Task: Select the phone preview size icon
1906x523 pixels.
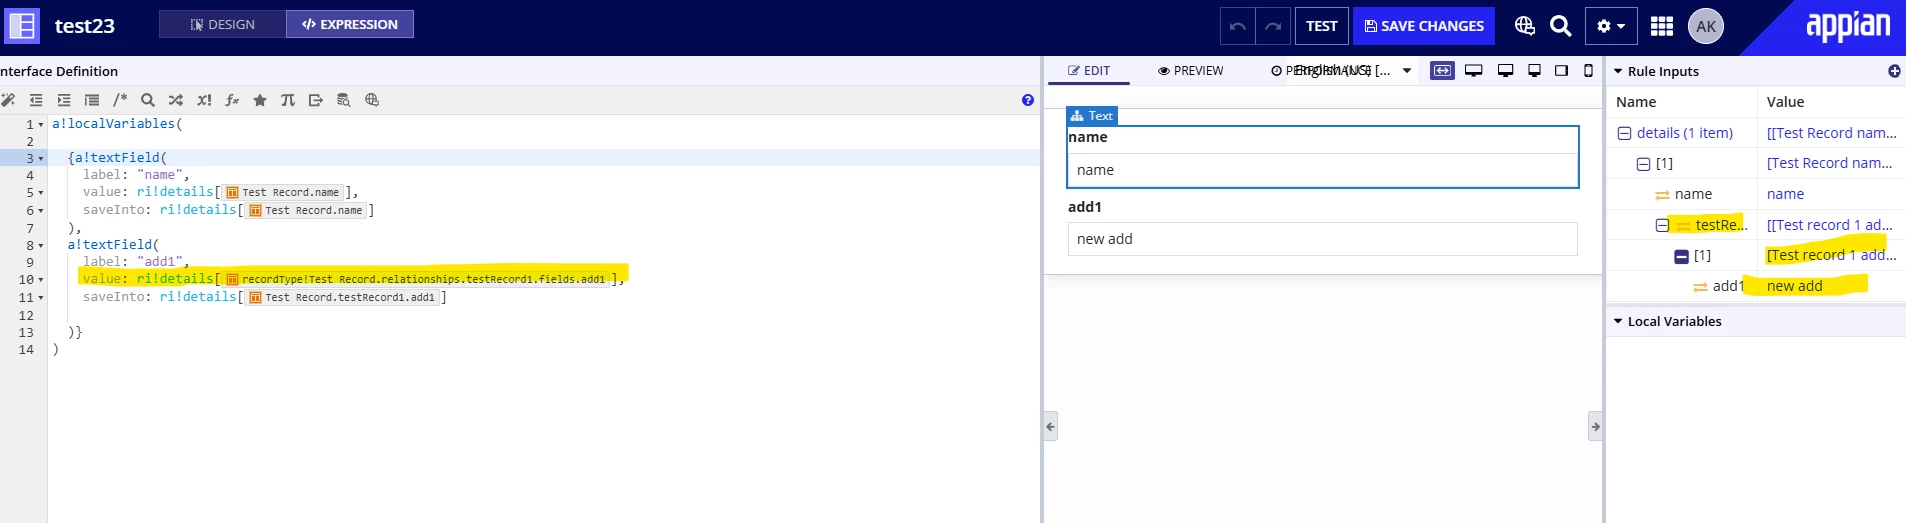Action: (1588, 70)
